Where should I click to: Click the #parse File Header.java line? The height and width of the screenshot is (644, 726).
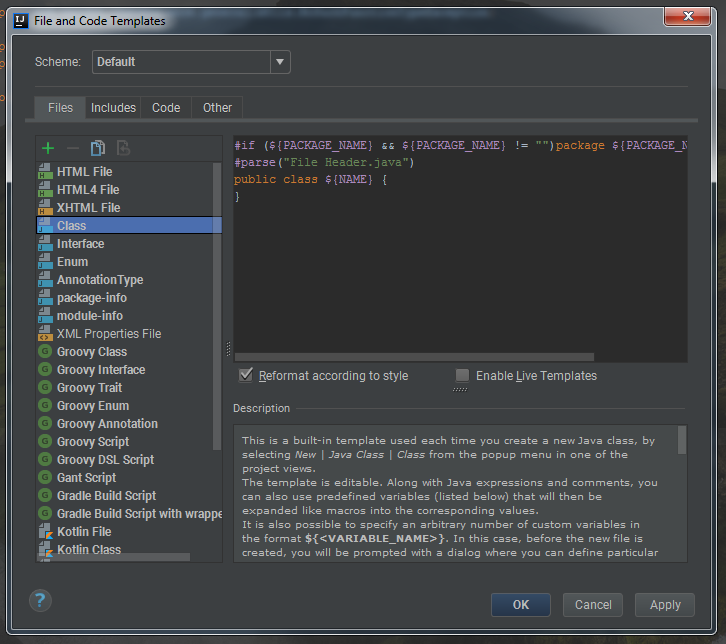[324, 163]
